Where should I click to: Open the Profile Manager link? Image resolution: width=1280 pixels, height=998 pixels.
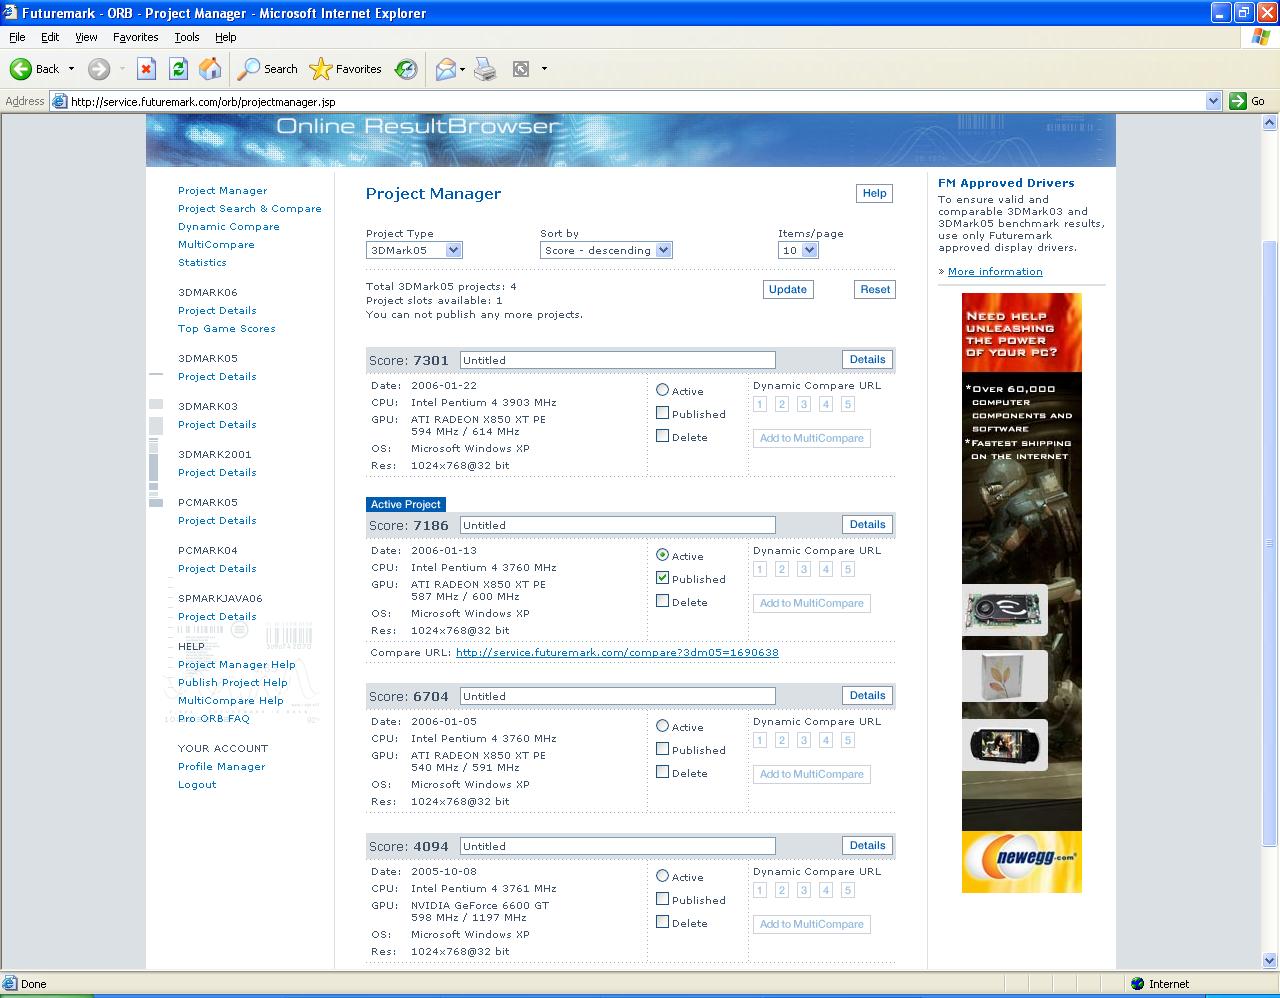[222, 766]
